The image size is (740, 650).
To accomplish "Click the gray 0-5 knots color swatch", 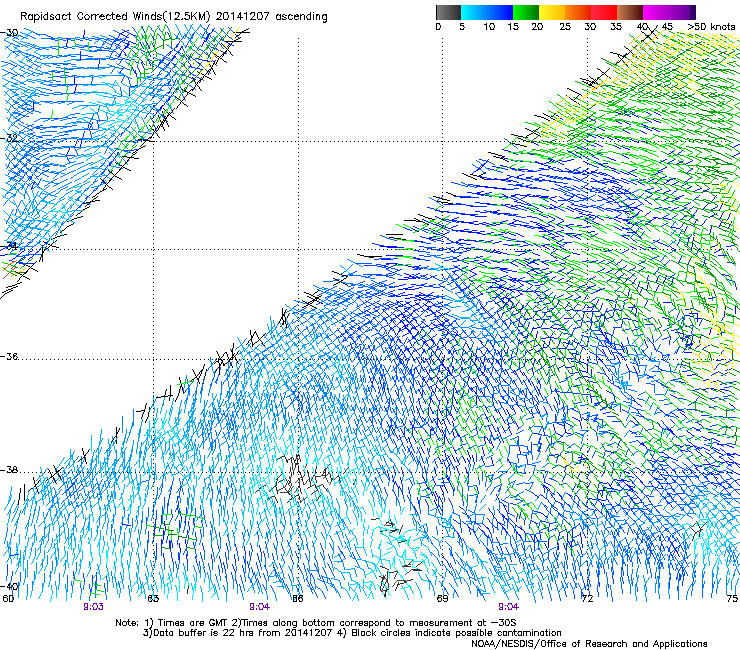I will coord(448,12).
